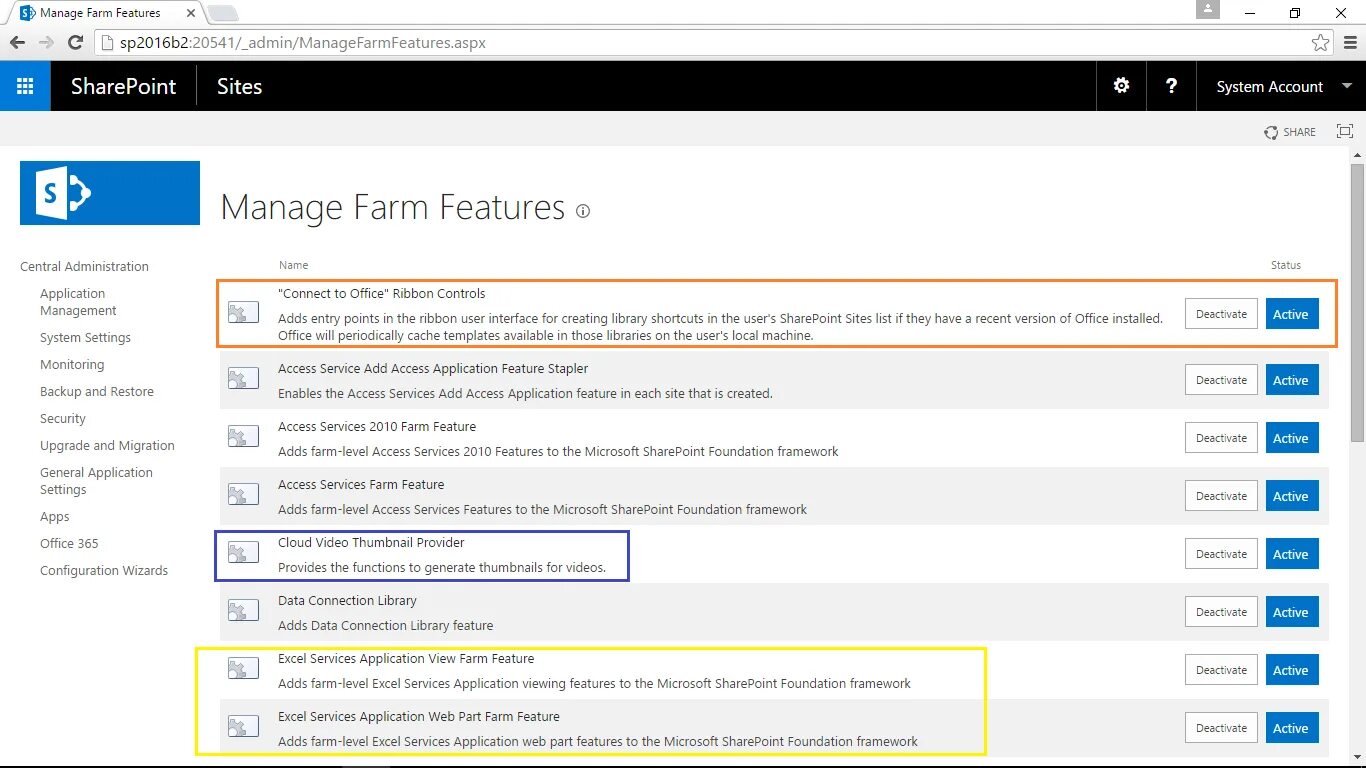Open the settings gear menu
The height and width of the screenshot is (768, 1366).
1122,86
